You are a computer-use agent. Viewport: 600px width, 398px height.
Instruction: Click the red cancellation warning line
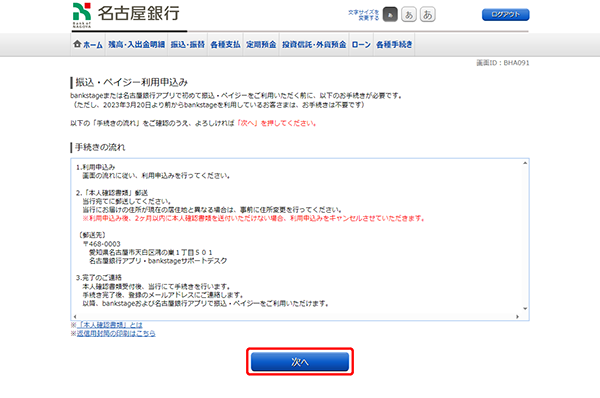254,218
